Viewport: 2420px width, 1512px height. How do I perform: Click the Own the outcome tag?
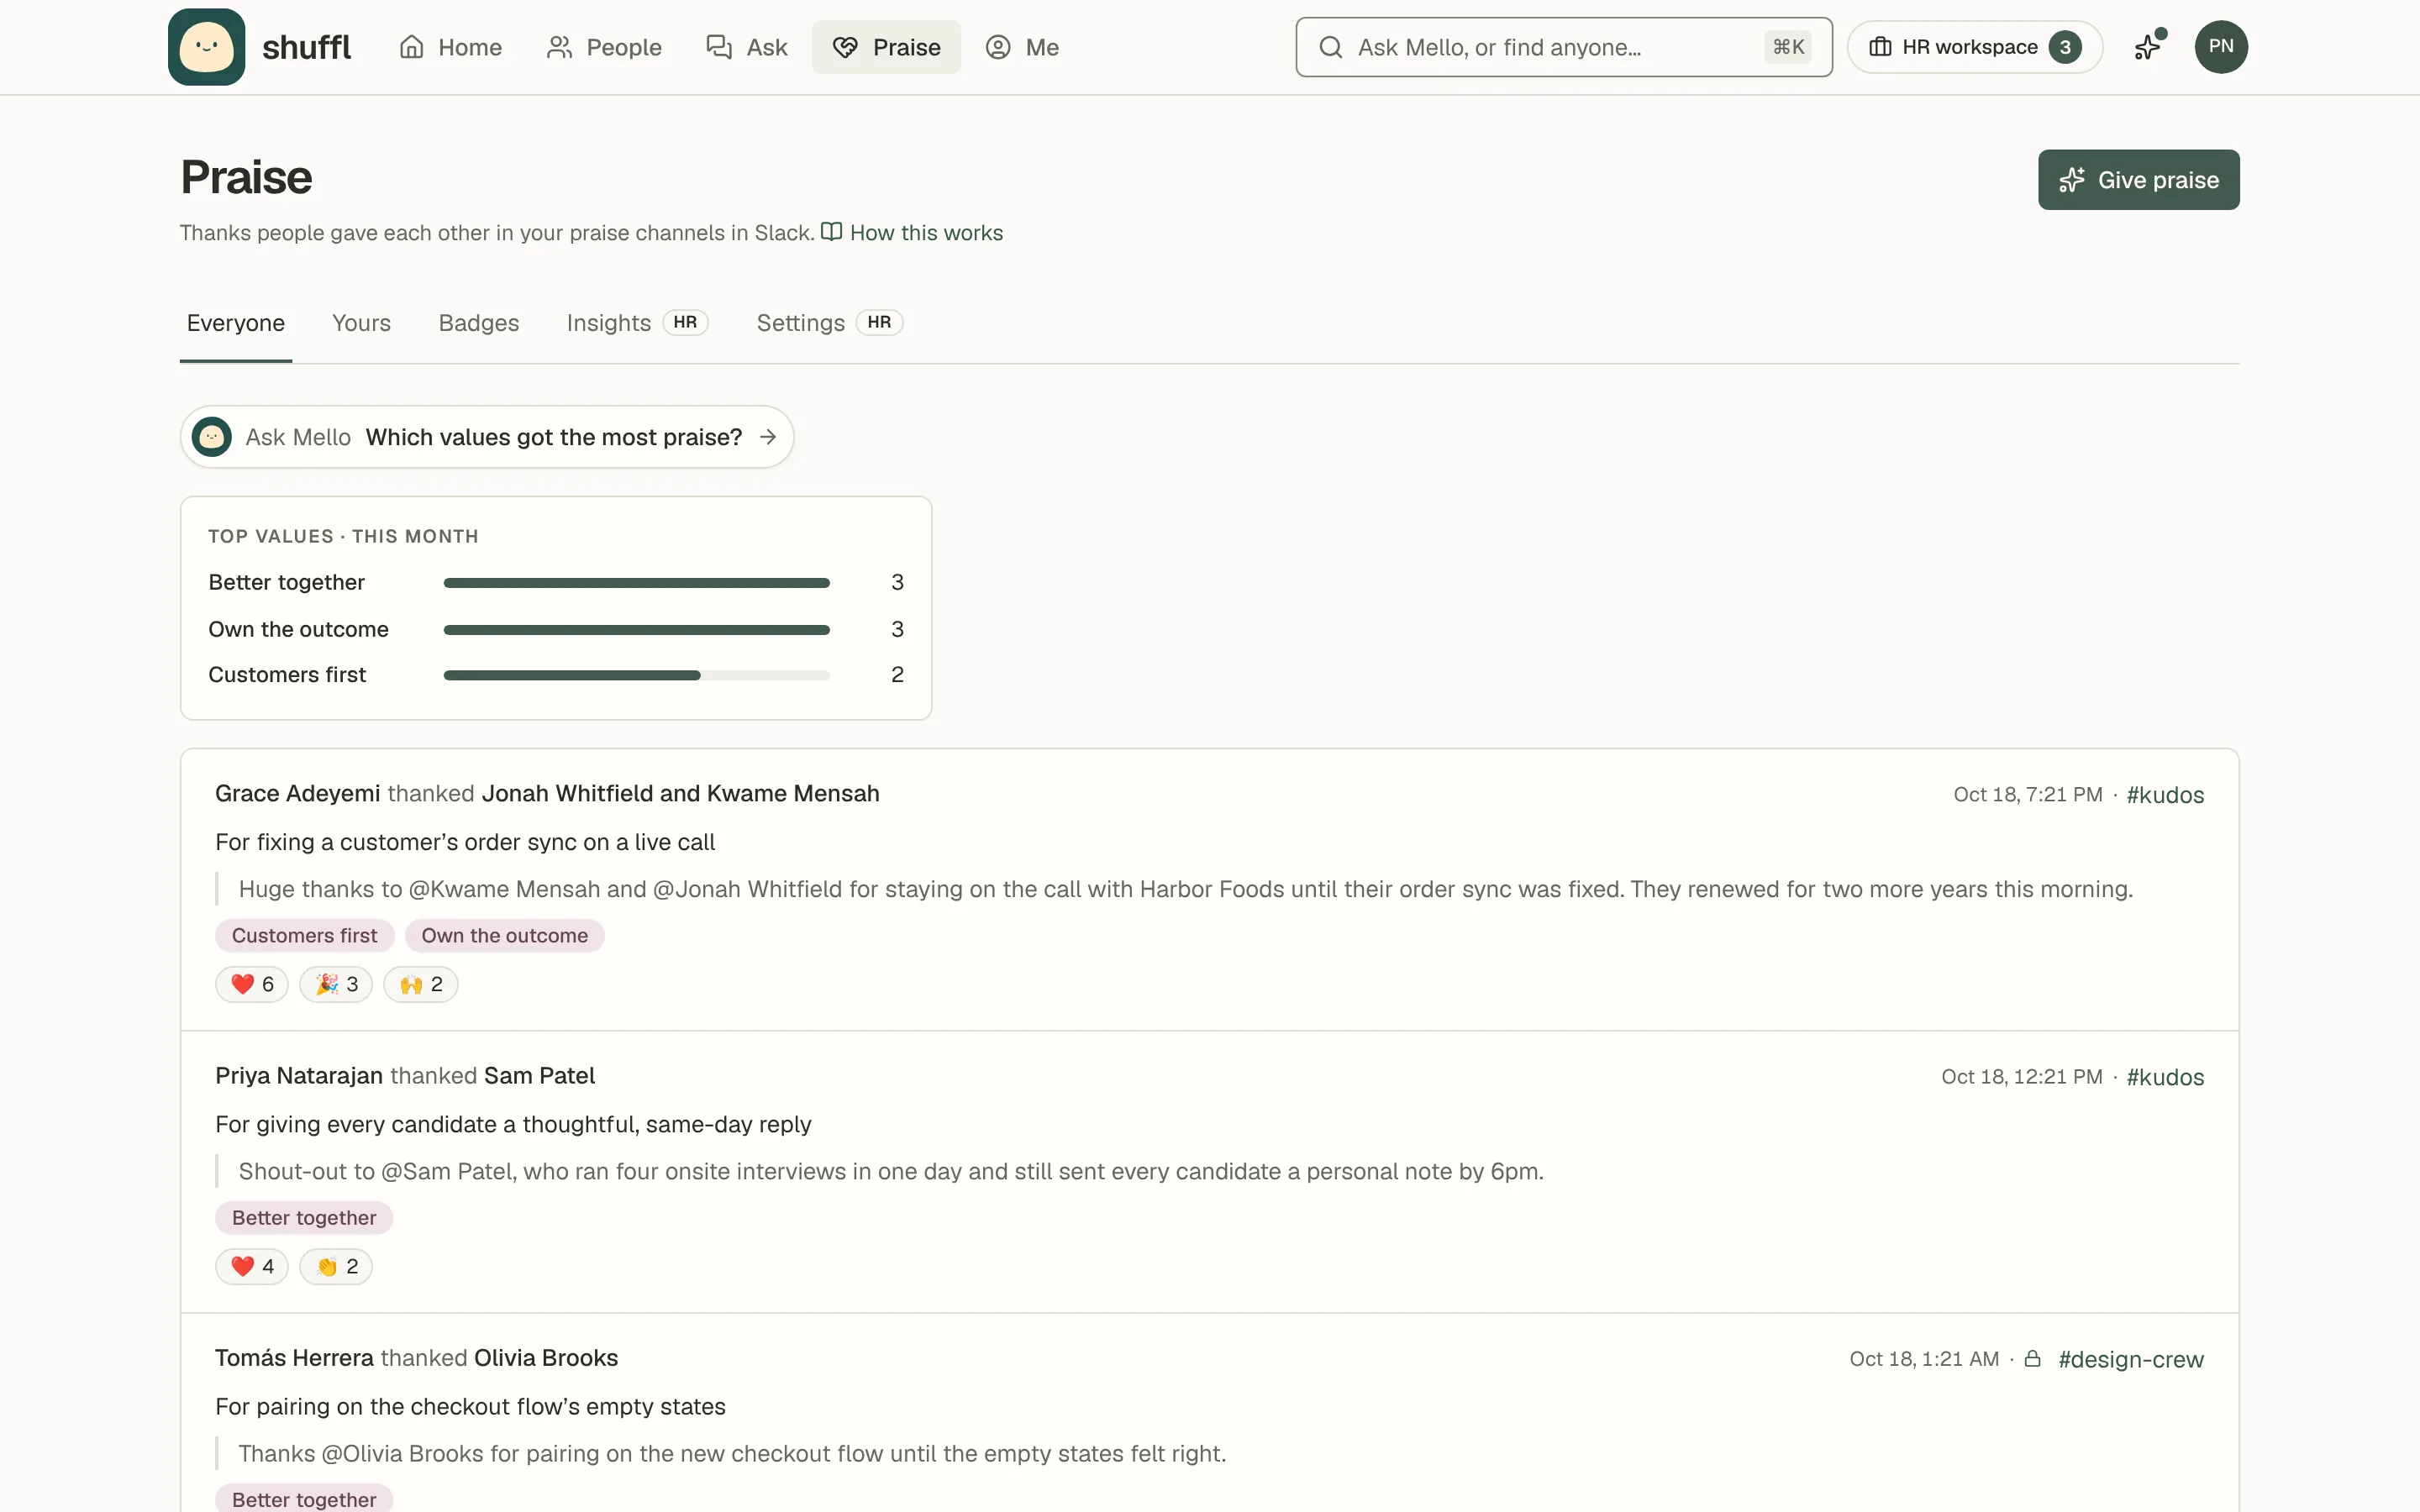pos(504,936)
